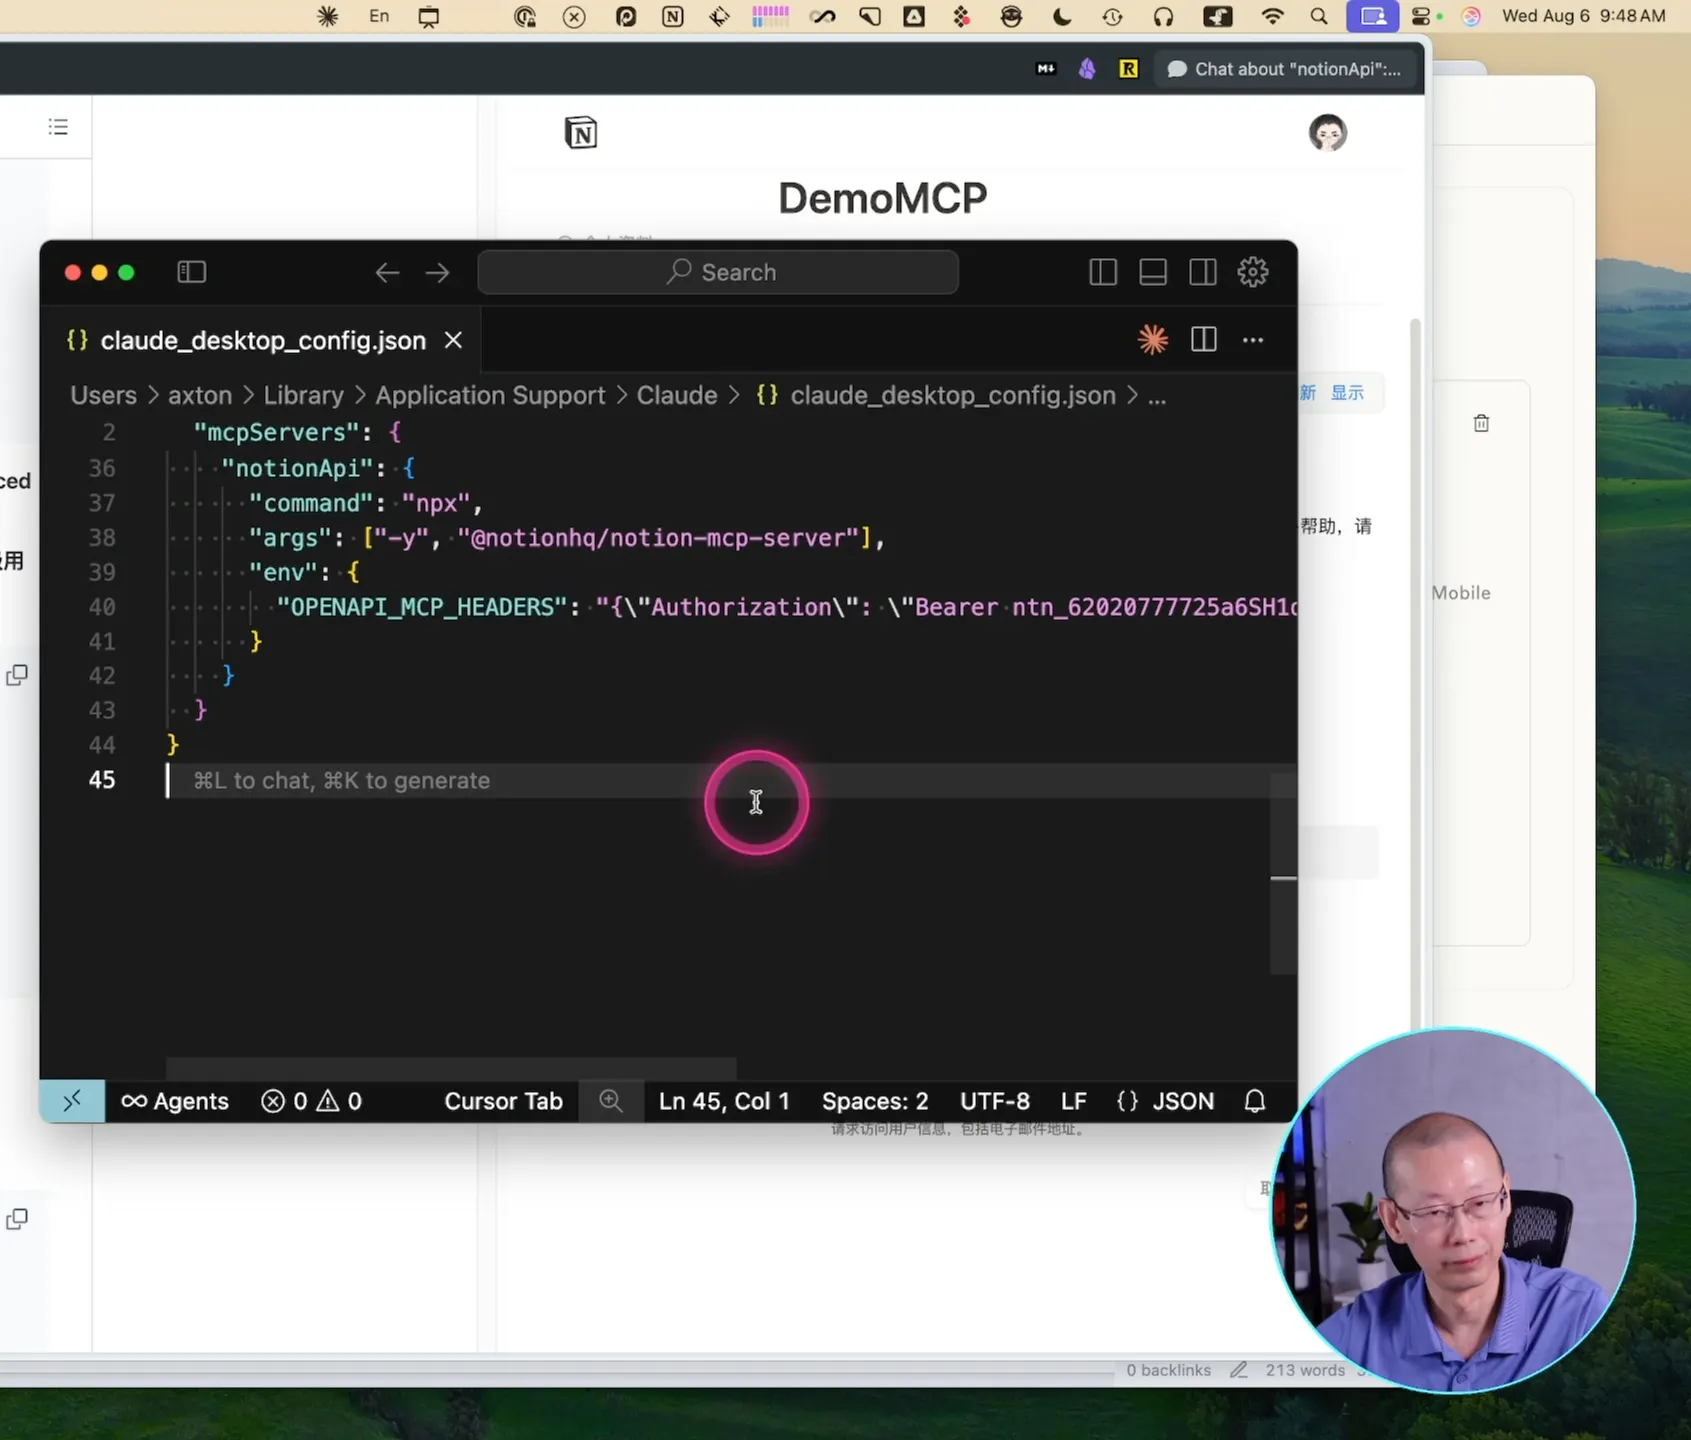The height and width of the screenshot is (1440, 1691).
Task: Open Claude starburst icon in macOS menu bar
Action: click(x=327, y=16)
